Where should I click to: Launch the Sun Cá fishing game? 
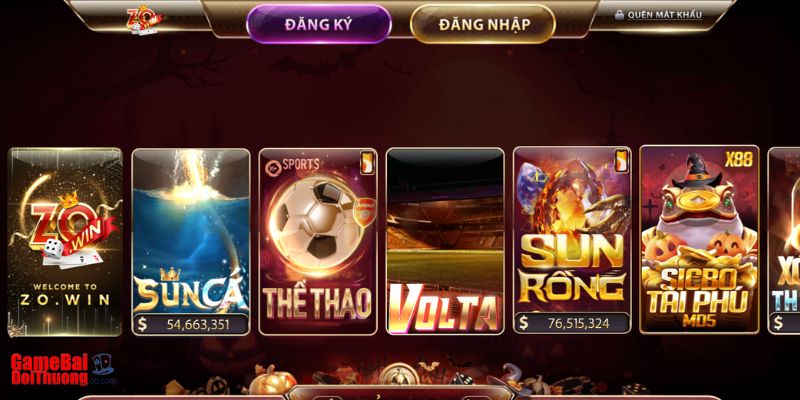pyautogui.click(x=191, y=242)
